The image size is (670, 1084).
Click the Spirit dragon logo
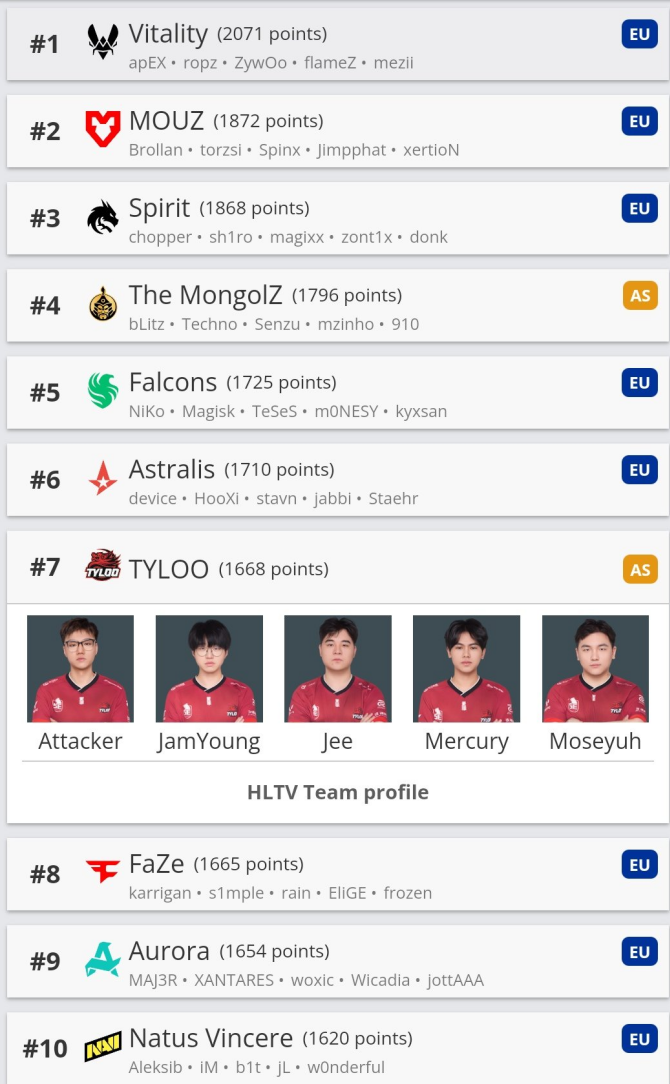[x=103, y=218]
